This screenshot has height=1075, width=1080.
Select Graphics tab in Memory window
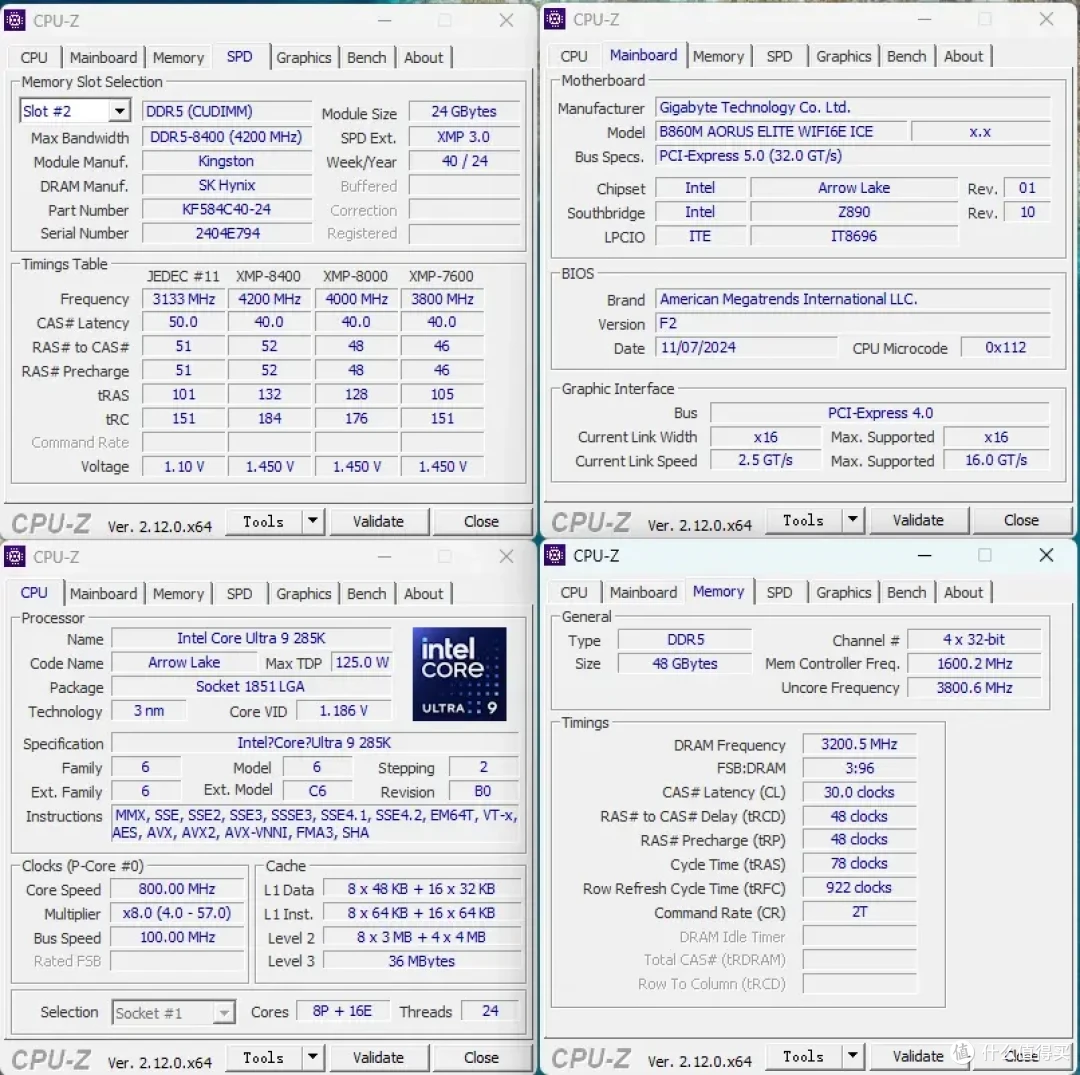(x=844, y=592)
